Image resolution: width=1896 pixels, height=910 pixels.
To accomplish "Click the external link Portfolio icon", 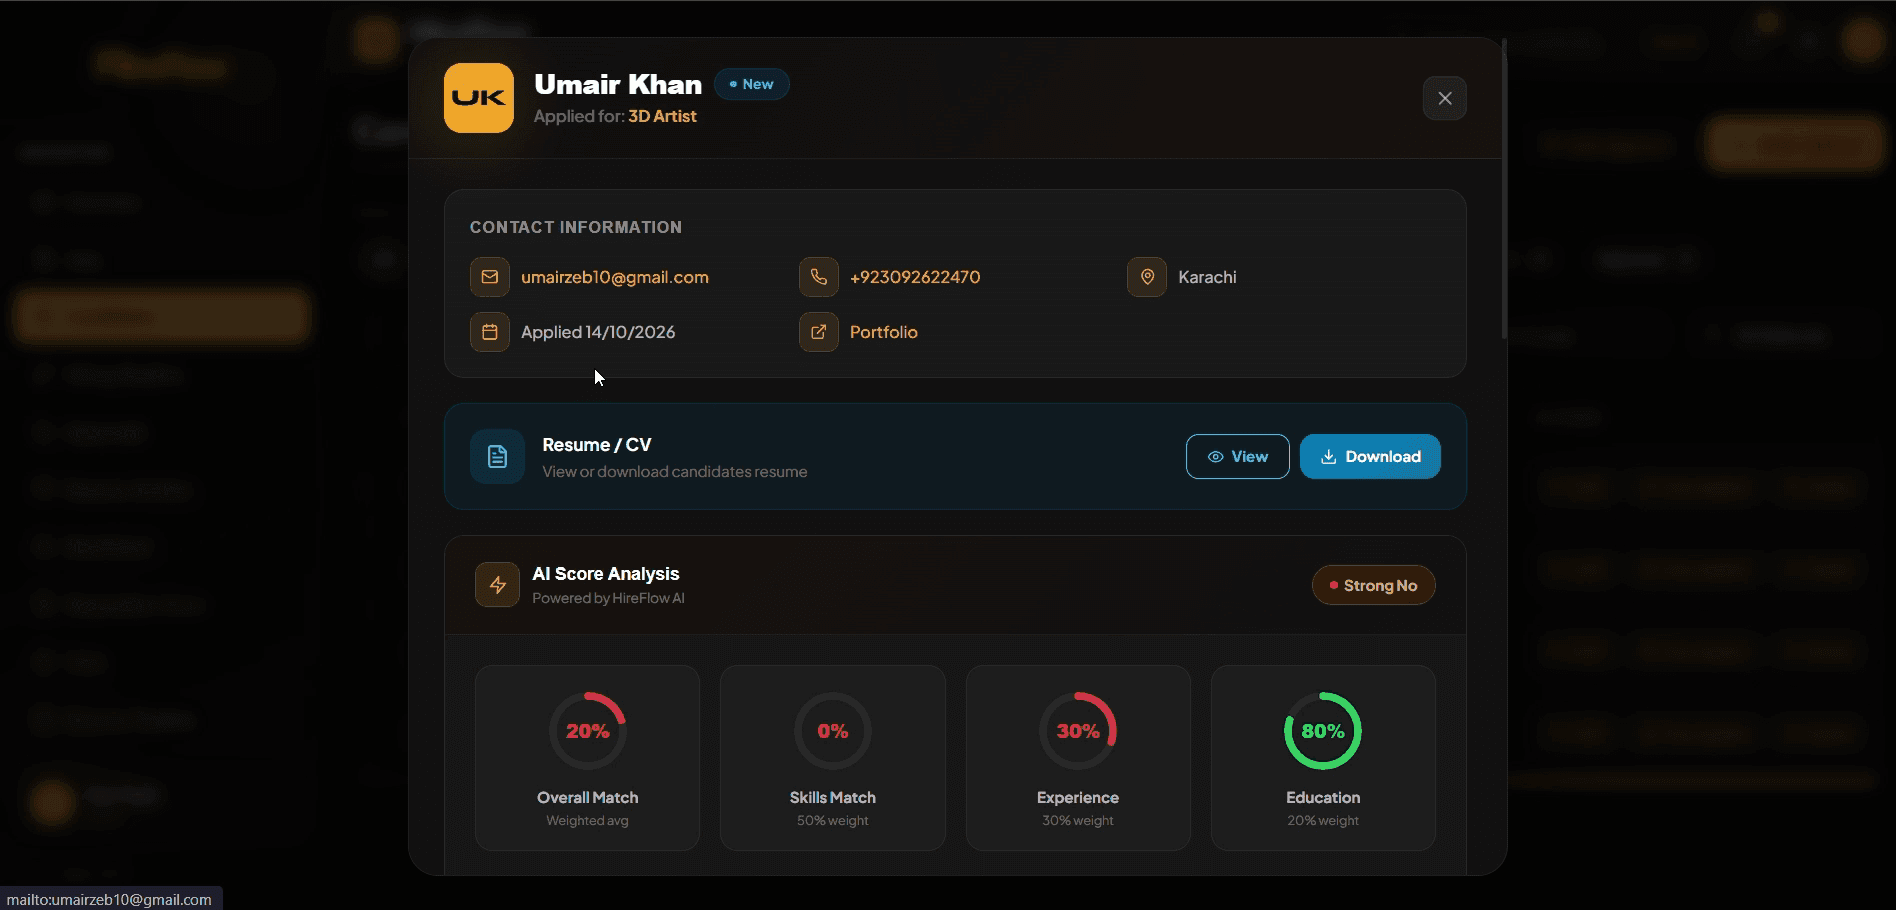I will click(819, 332).
